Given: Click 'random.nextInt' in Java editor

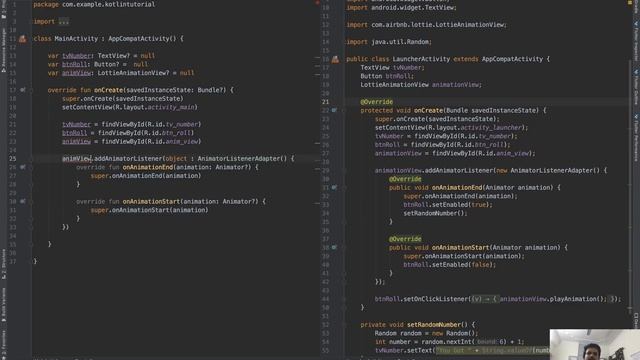Looking at the screenshot, I should click(x=446, y=342).
